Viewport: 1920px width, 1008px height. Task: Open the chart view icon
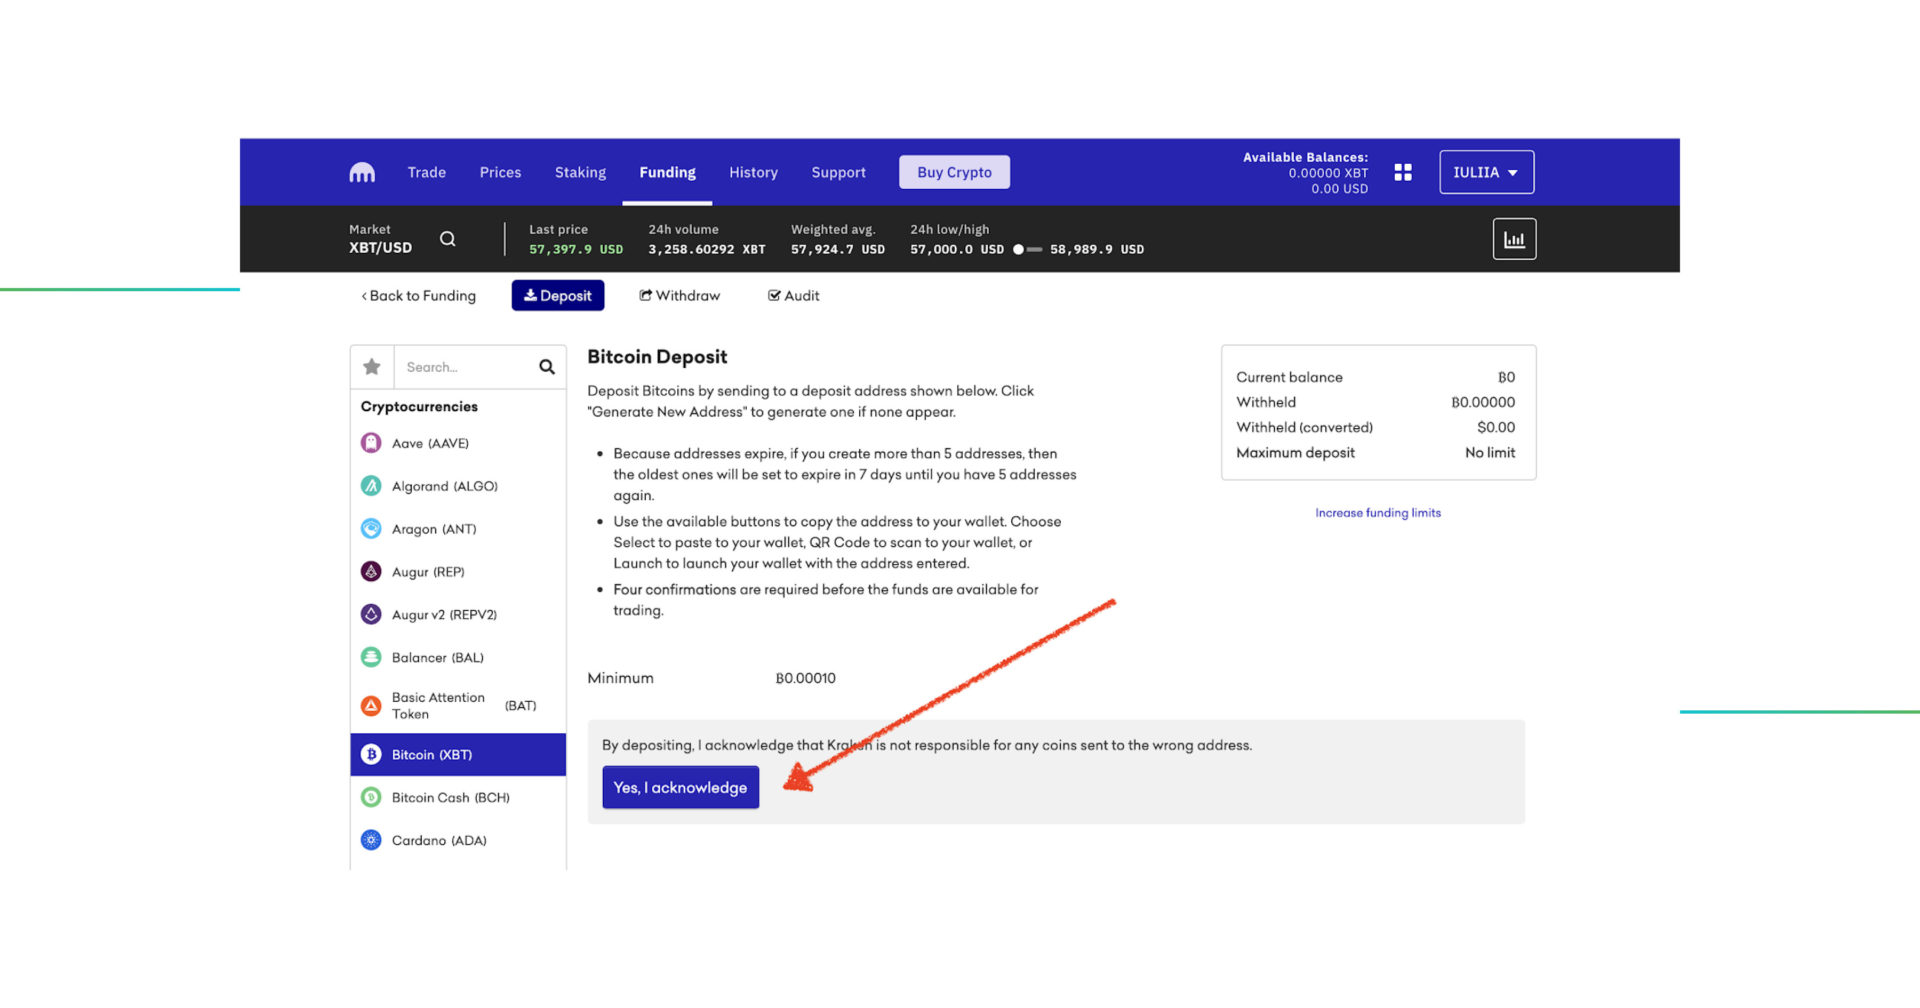pyautogui.click(x=1514, y=238)
